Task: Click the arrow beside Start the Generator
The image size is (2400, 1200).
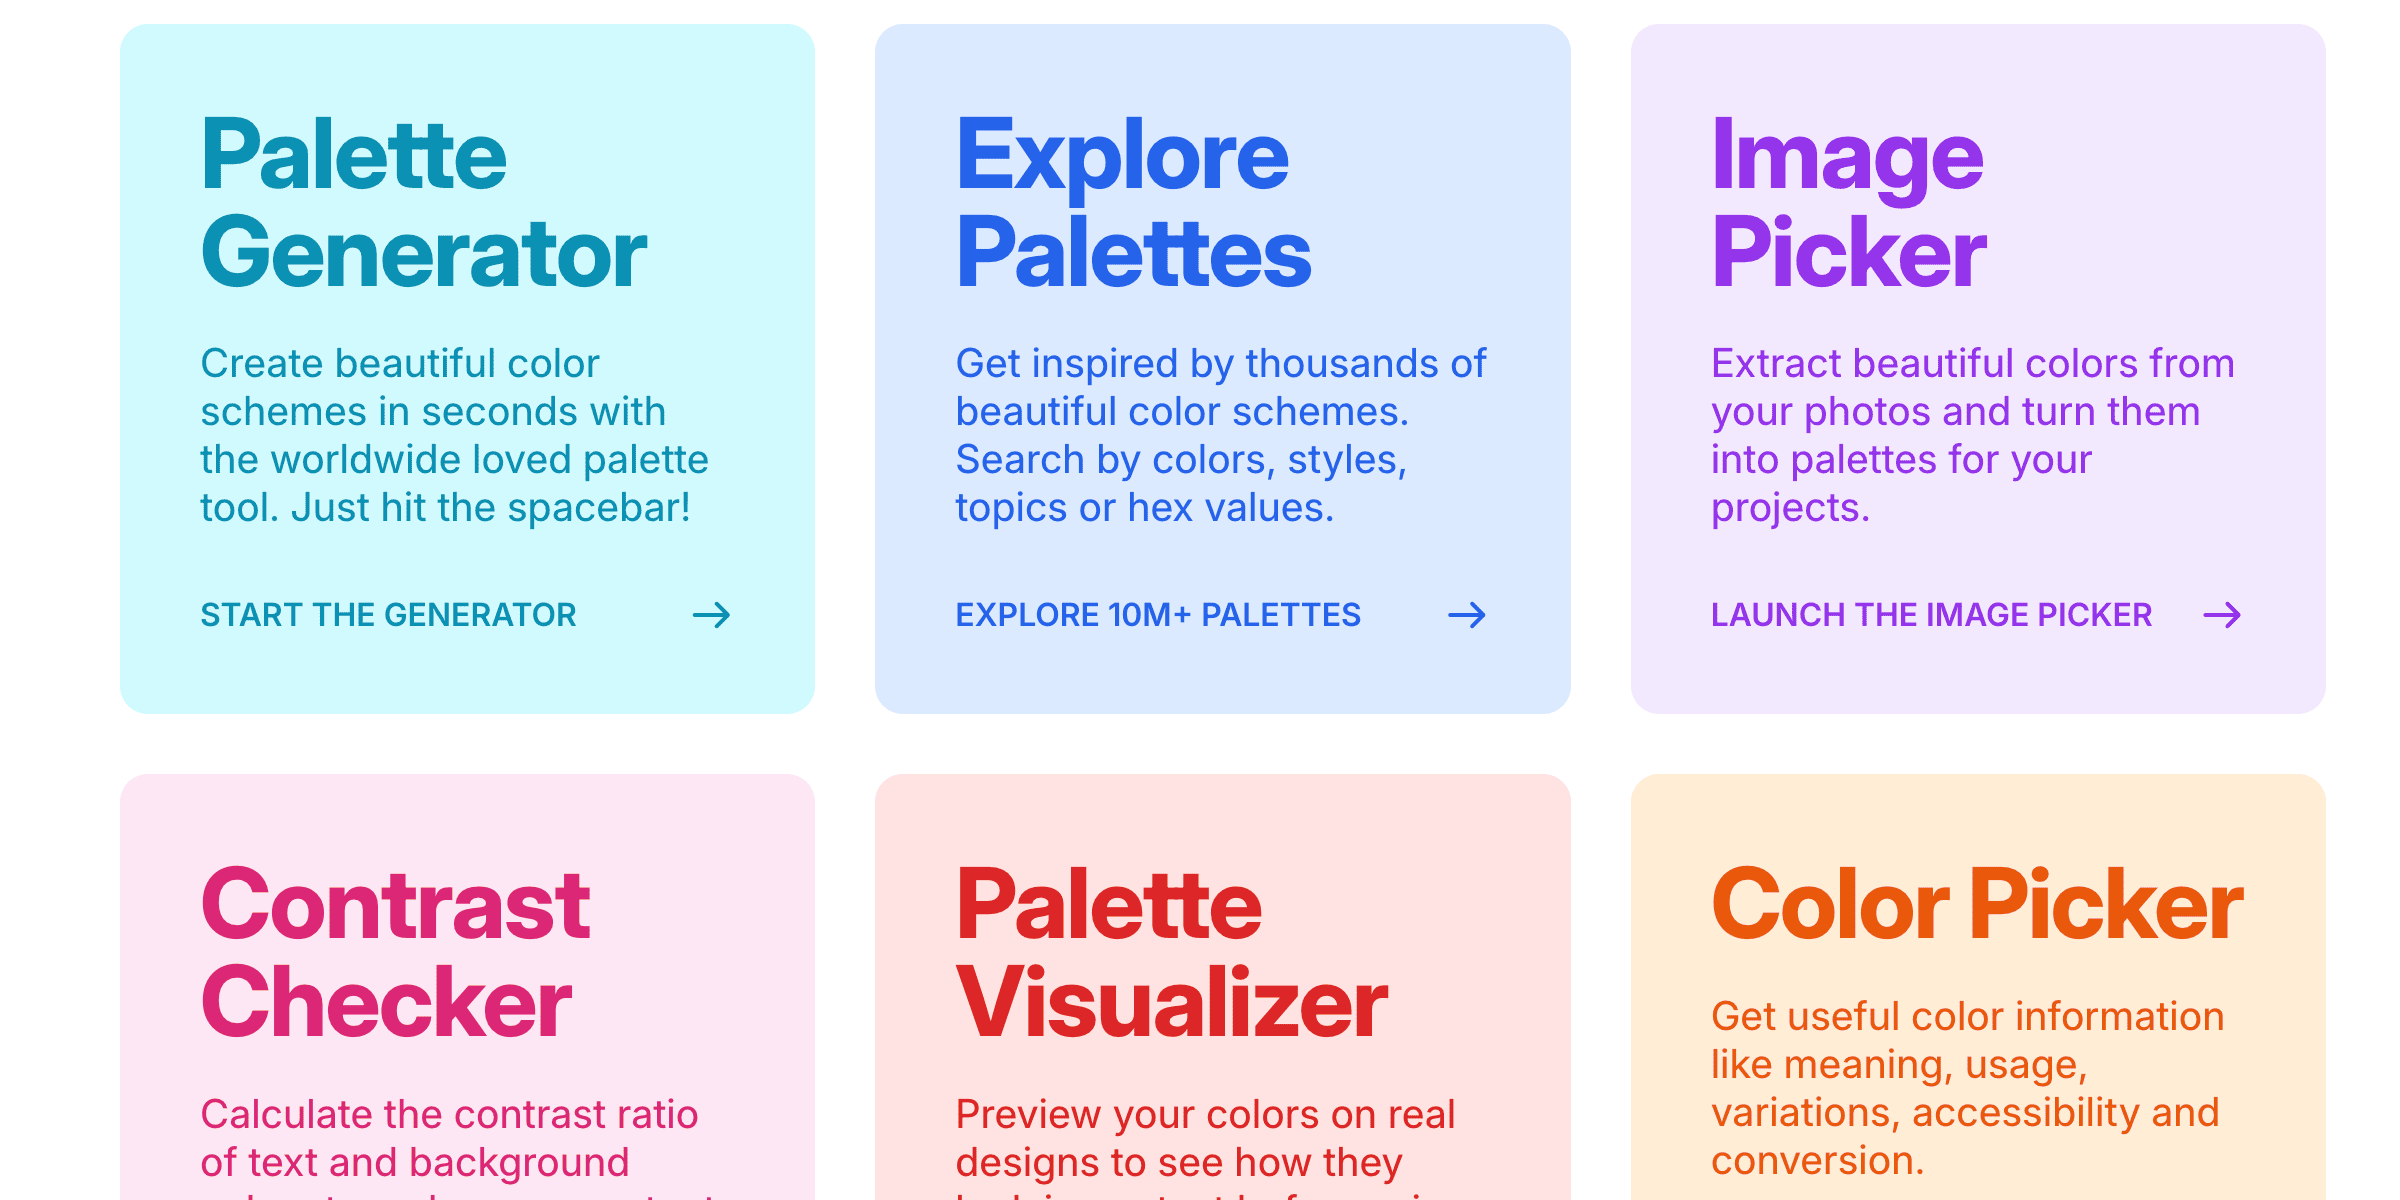Action: [711, 615]
